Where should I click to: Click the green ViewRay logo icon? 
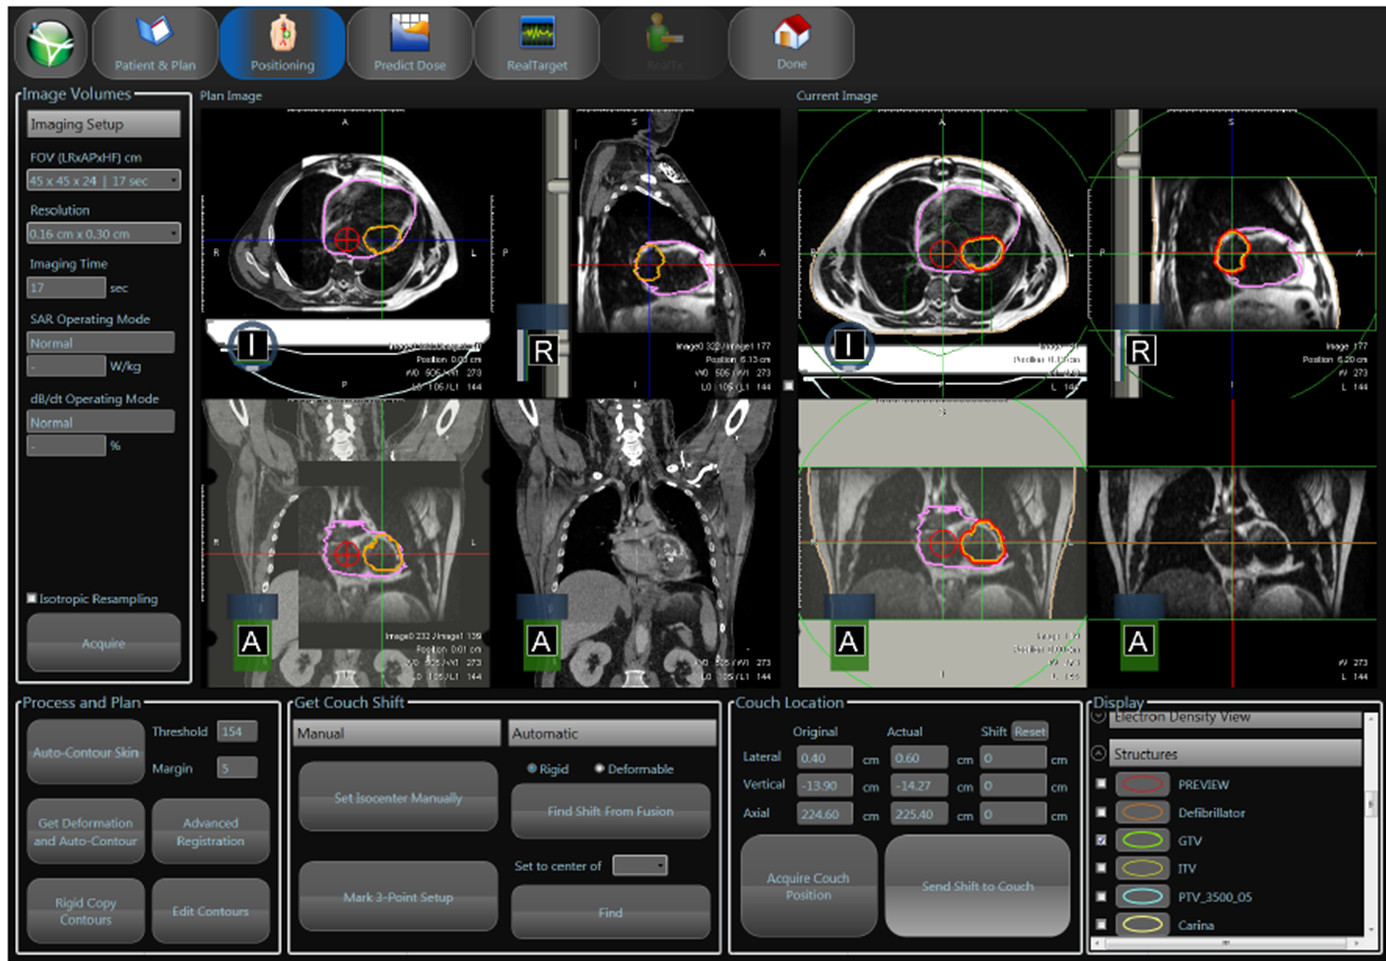click(x=50, y=44)
